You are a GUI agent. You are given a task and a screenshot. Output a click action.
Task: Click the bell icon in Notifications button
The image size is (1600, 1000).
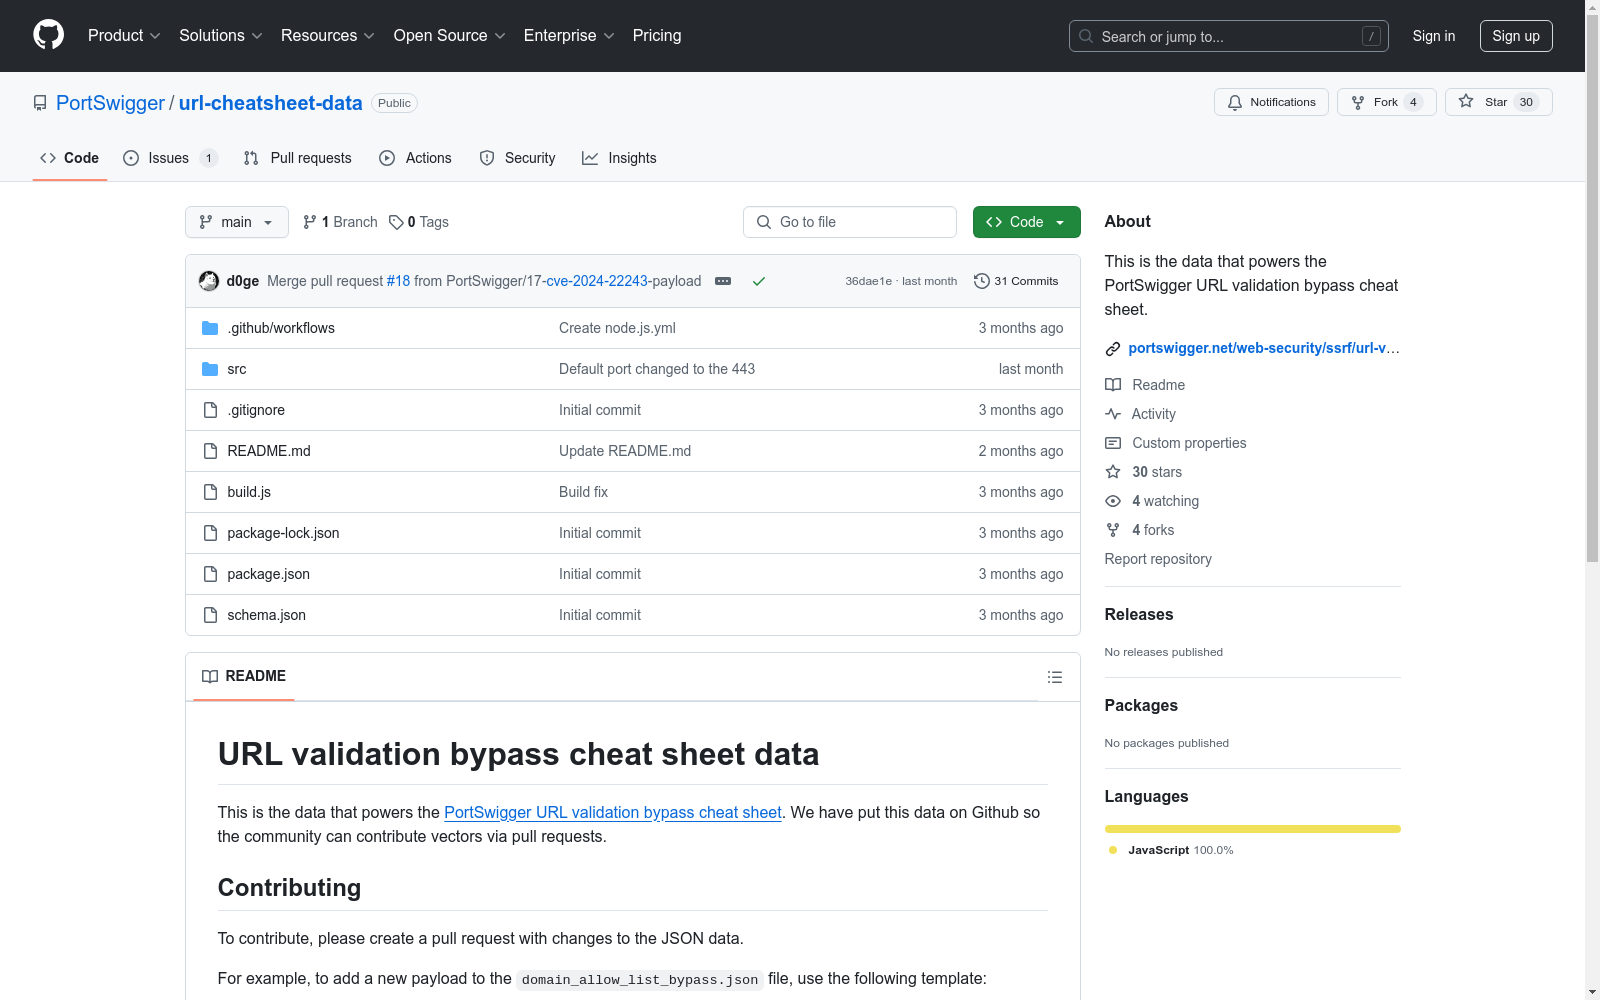(1235, 102)
